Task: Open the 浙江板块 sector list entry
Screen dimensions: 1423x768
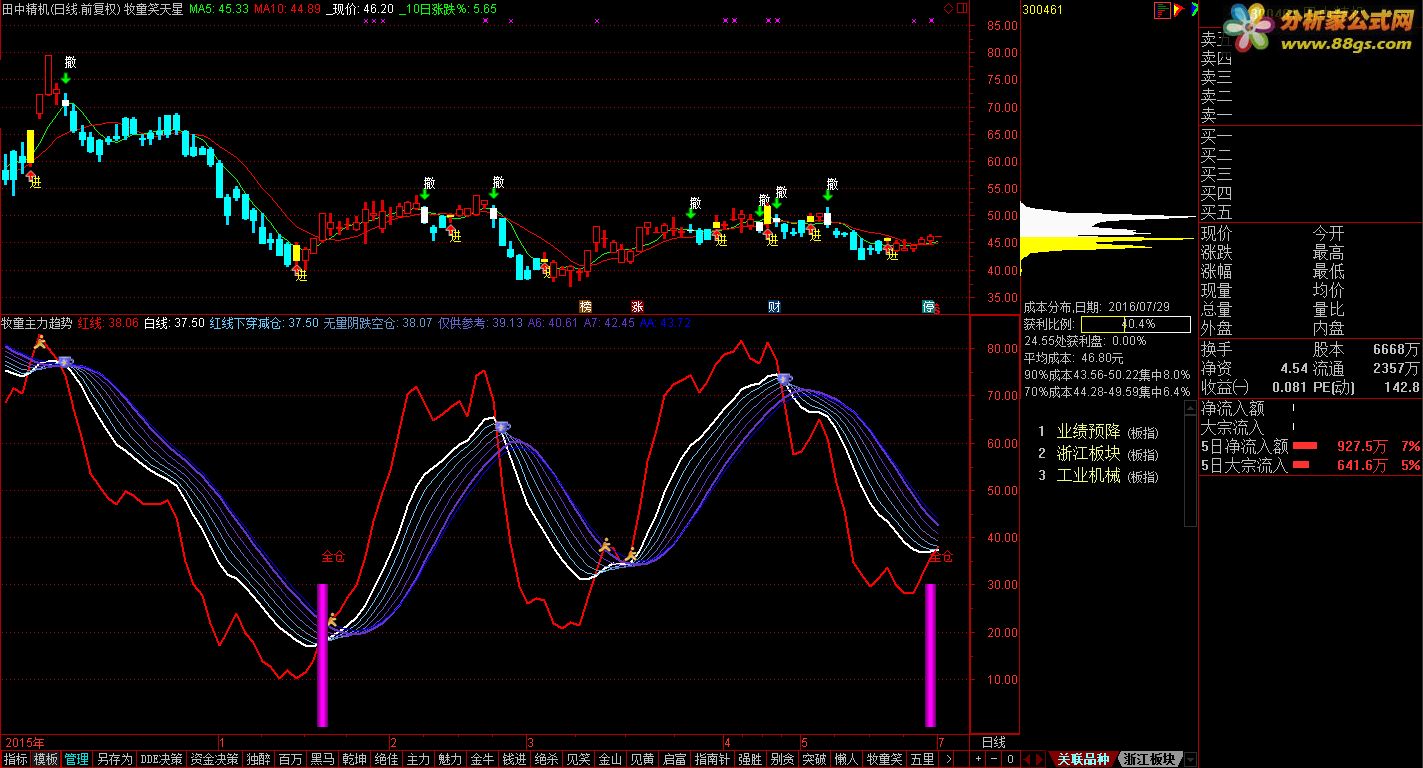Action: click(1089, 453)
